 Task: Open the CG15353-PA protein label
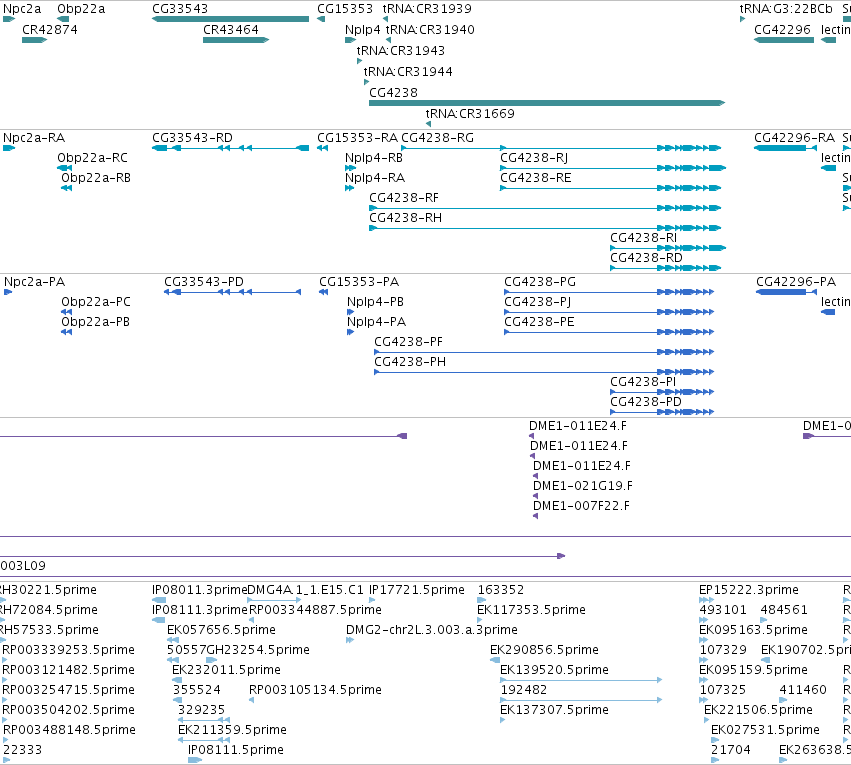pyautogui.click(x=359, y=282)
